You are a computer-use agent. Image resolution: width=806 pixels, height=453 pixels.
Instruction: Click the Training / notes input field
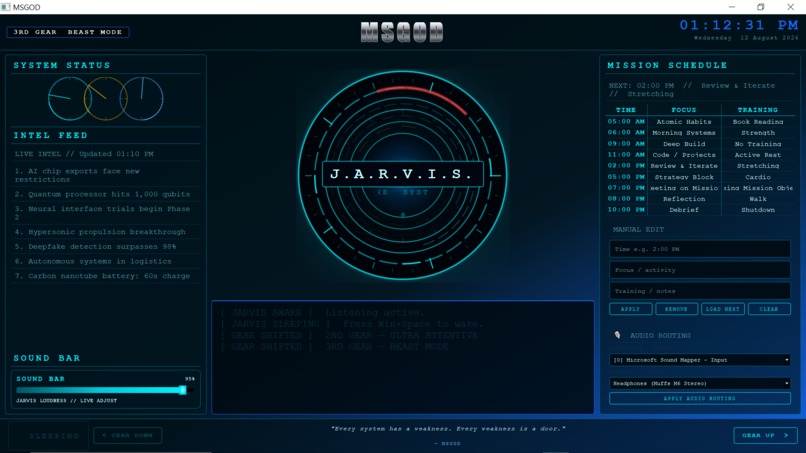(700, 291)
